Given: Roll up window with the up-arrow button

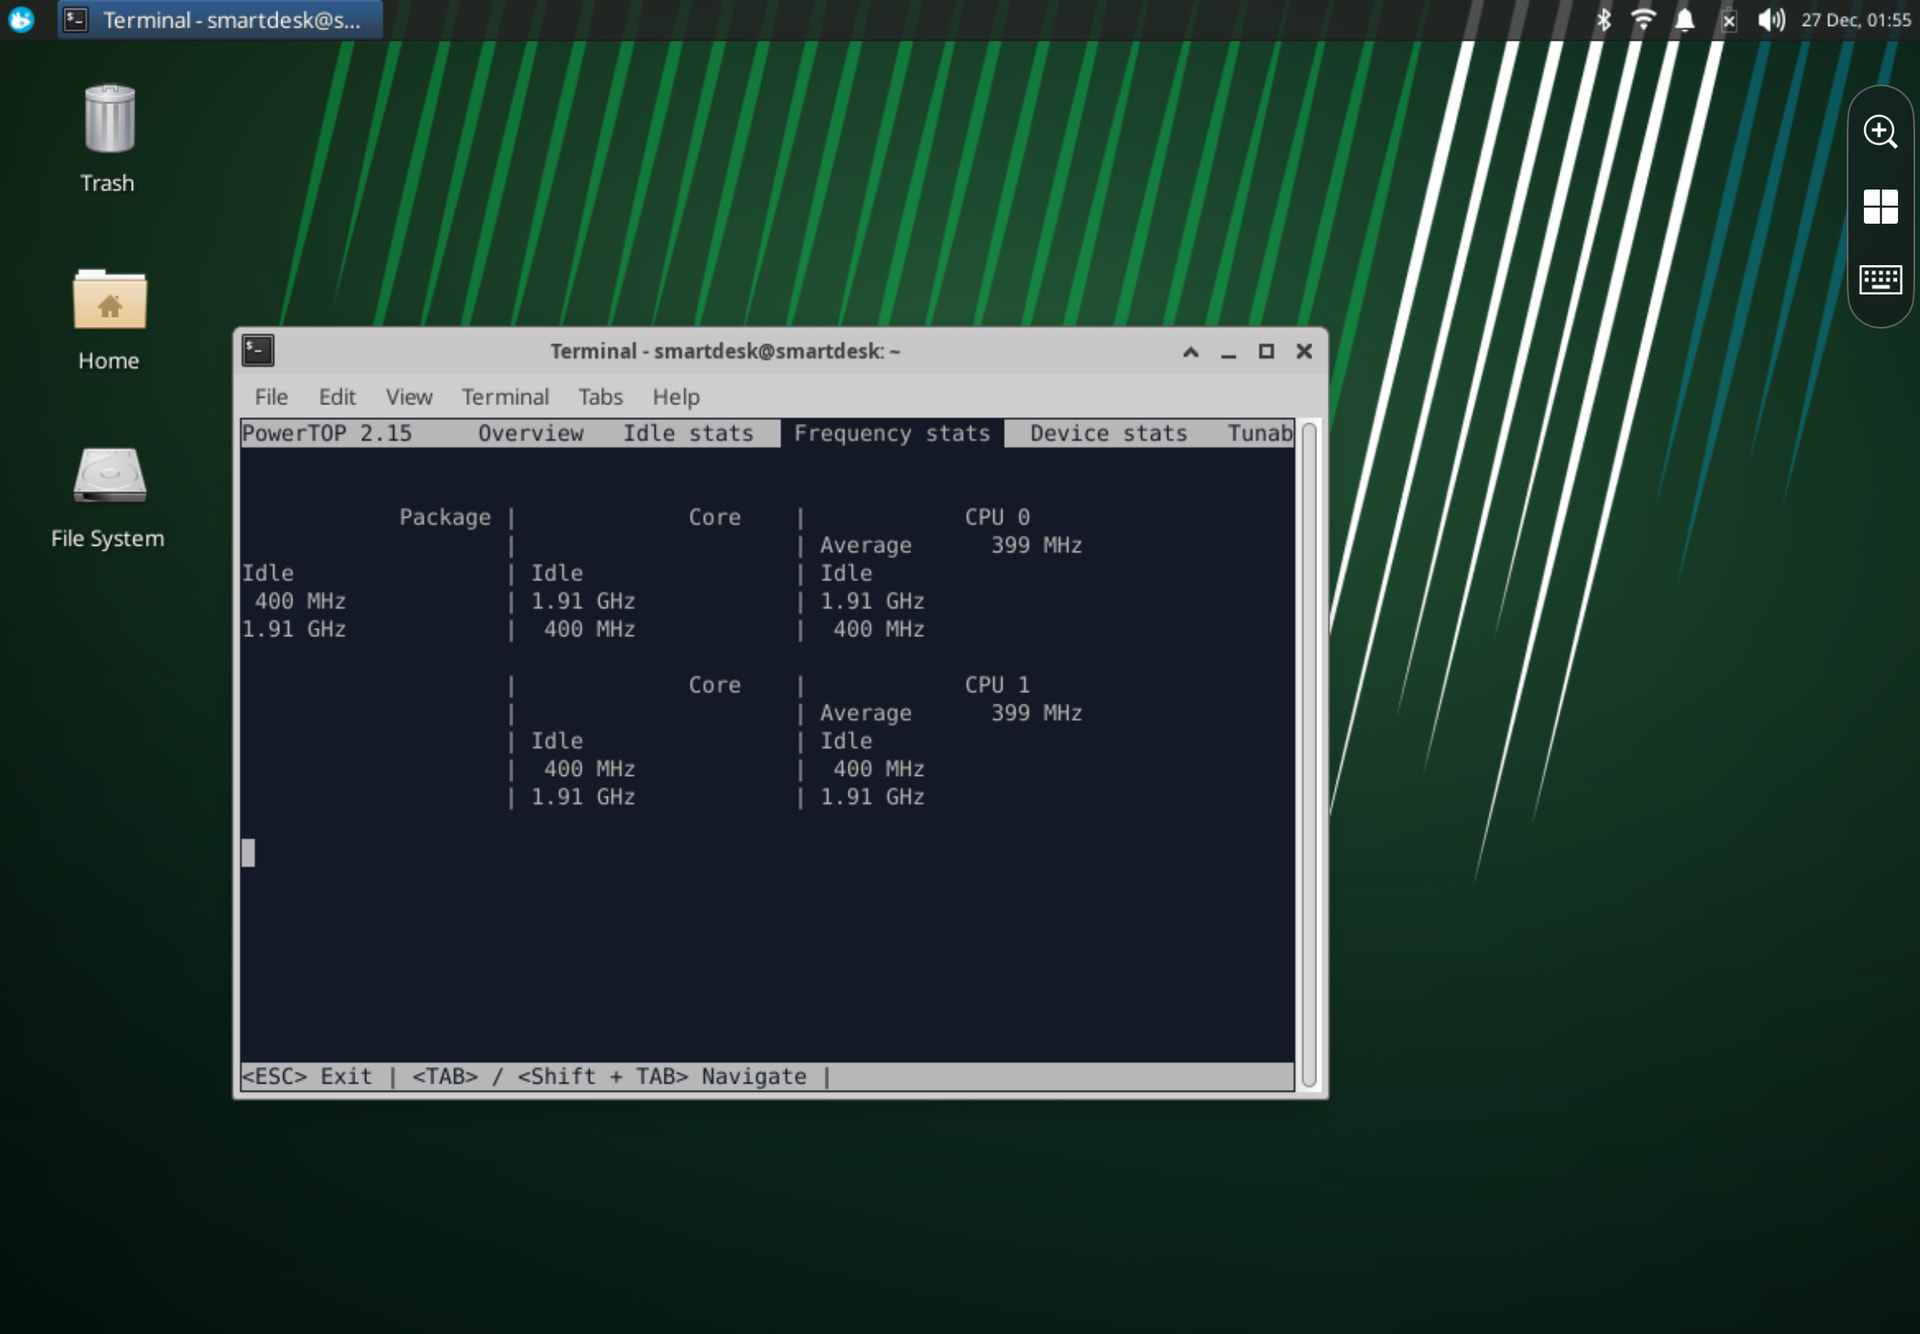Looking at the screenshot, I should click(1190, 352).
